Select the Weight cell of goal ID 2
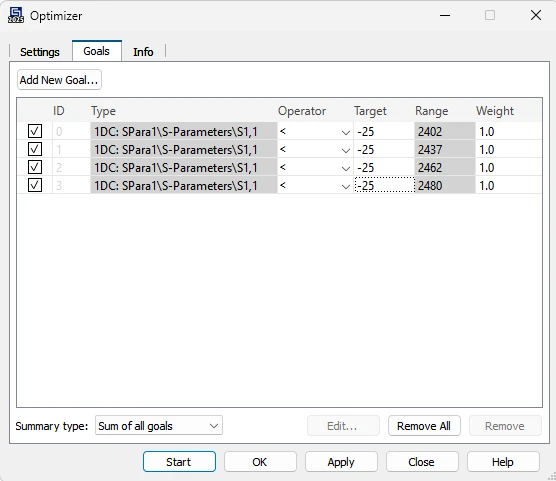The height and width of the screenshot is (481, 556). coord(508,167)
